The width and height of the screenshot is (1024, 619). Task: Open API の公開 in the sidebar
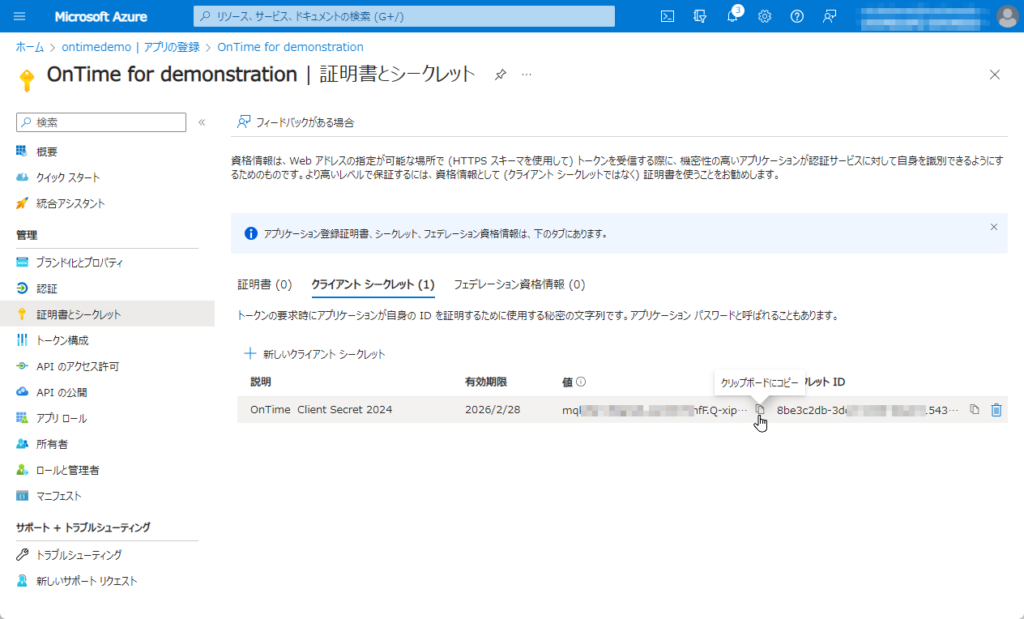(x=62, y=392)
